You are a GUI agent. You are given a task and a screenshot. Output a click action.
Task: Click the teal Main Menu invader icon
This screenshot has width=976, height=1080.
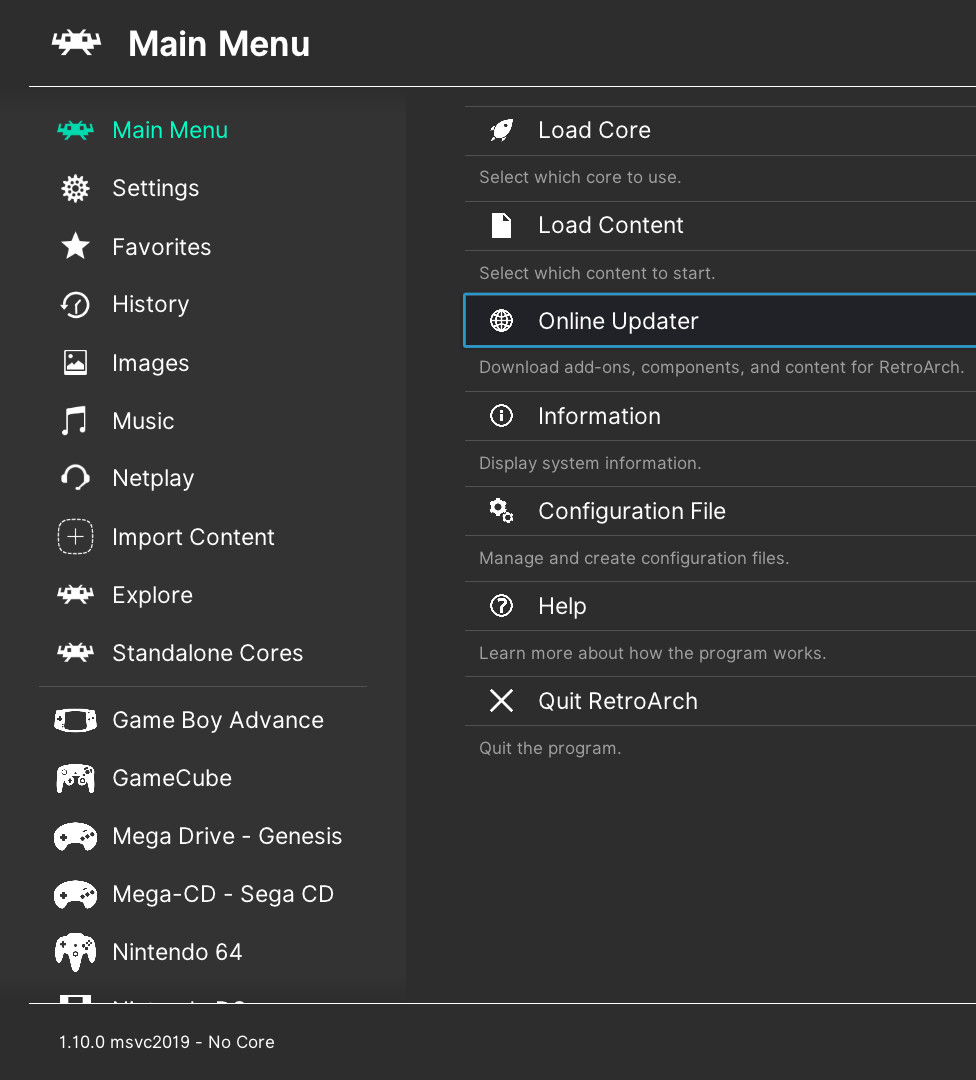click(75, 130)
